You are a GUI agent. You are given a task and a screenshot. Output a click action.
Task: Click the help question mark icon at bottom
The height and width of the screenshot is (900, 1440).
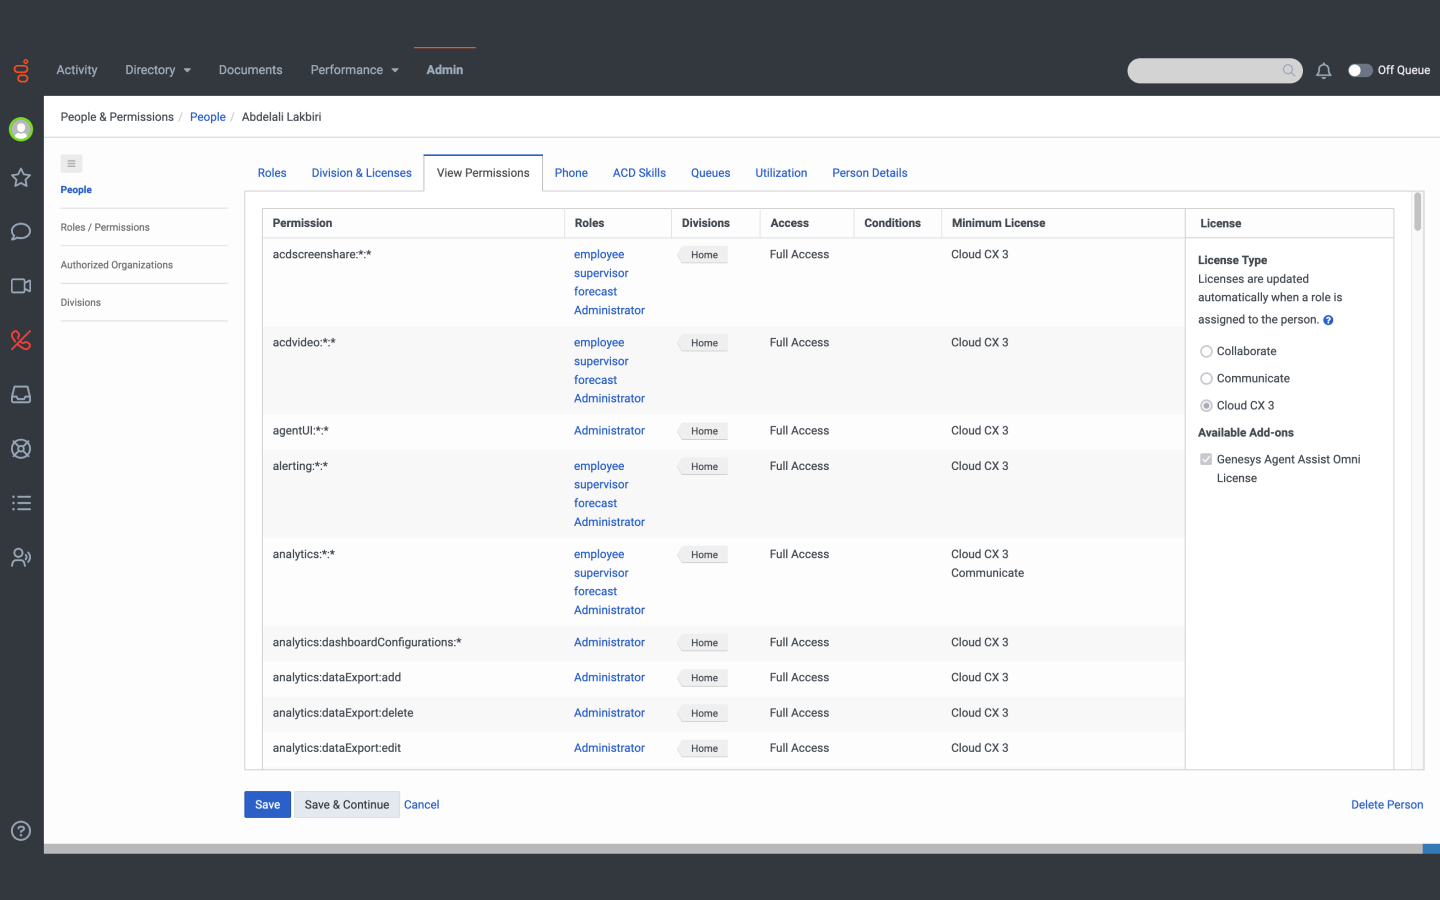(21, 831)
